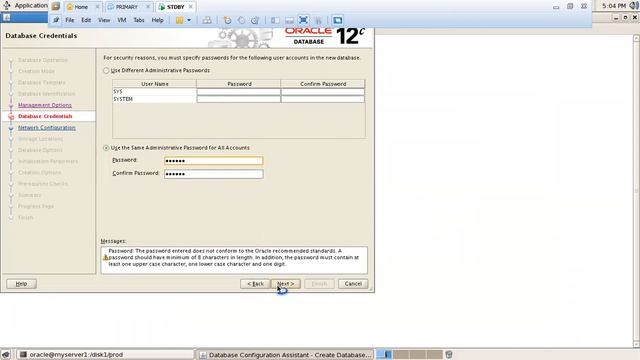Click the unity mode toolbar icon
This screenshot has width=640, height=360.
(318, 20)
